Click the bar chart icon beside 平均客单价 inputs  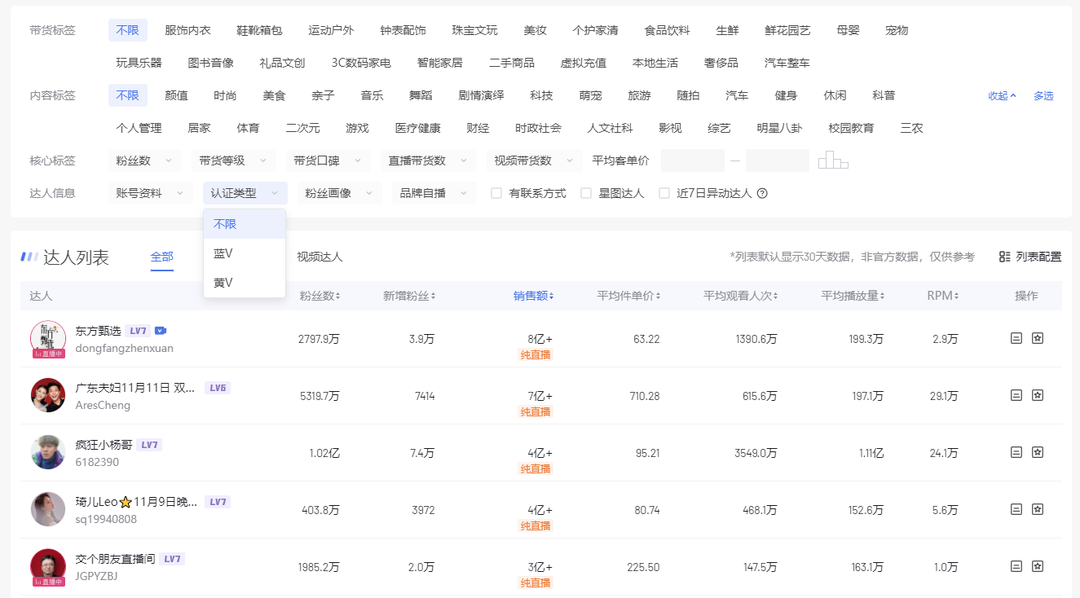(x=836, y=158)
